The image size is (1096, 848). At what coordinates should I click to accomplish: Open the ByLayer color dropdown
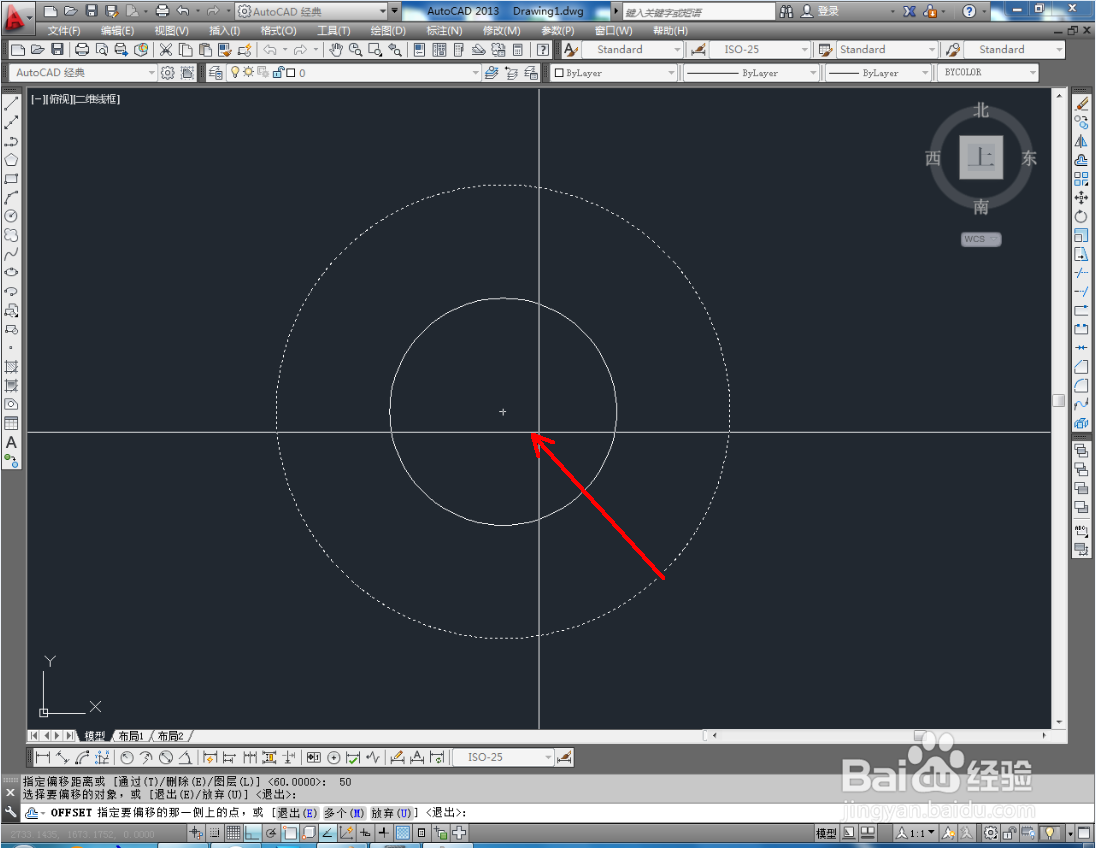click(x=615, y=73)
